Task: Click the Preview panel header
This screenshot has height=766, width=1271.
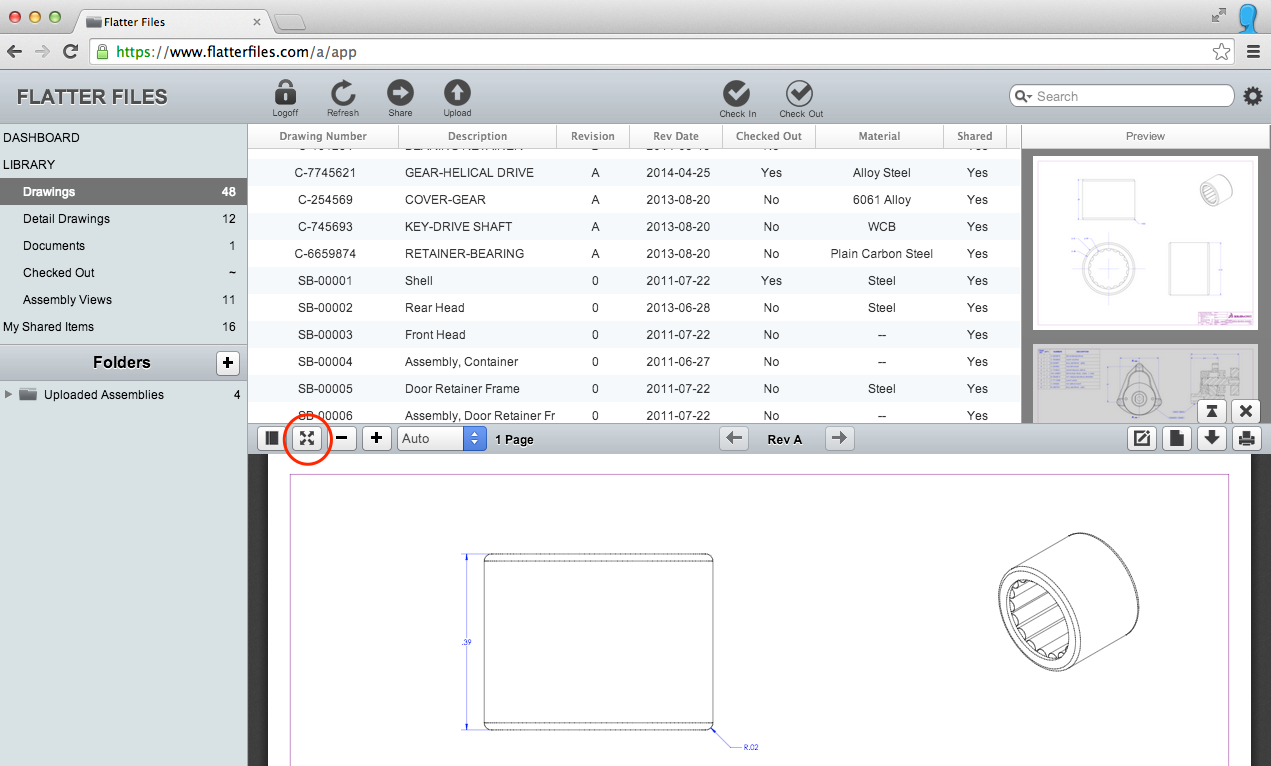Action: click(1145, 136)
